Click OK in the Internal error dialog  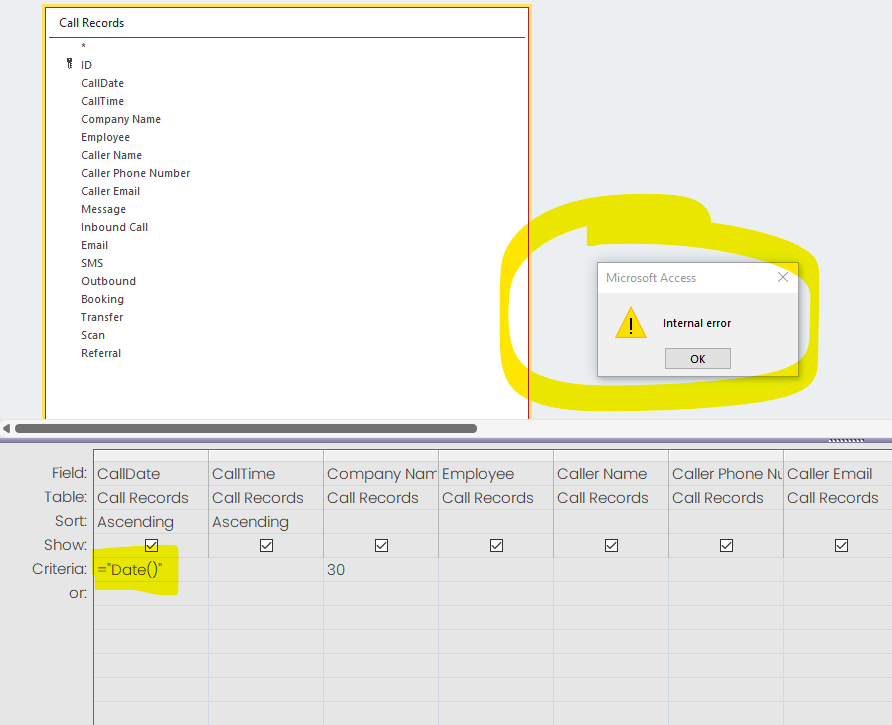click(697, 359)
